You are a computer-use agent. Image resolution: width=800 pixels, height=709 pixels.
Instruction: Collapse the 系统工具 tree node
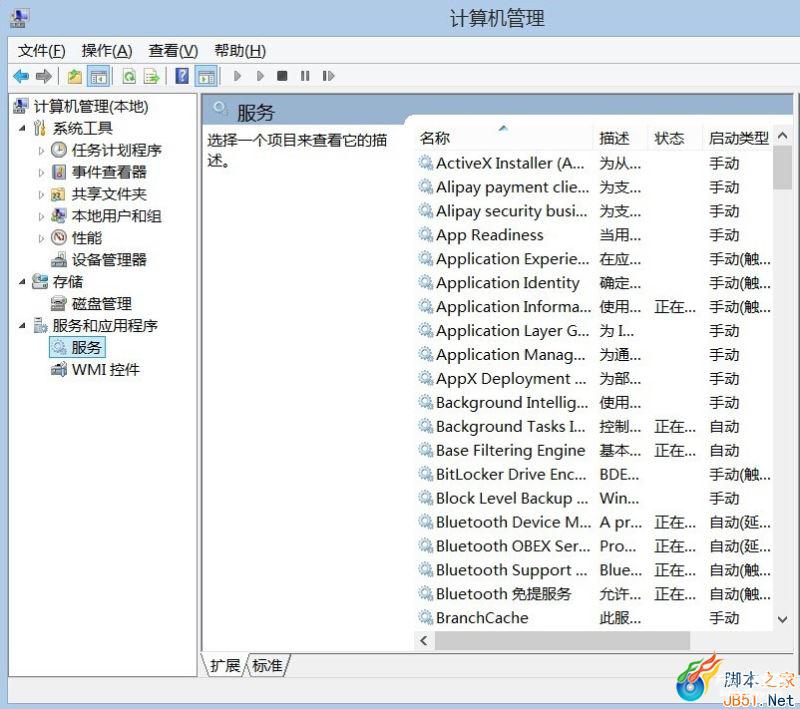(x=22, y=128)
